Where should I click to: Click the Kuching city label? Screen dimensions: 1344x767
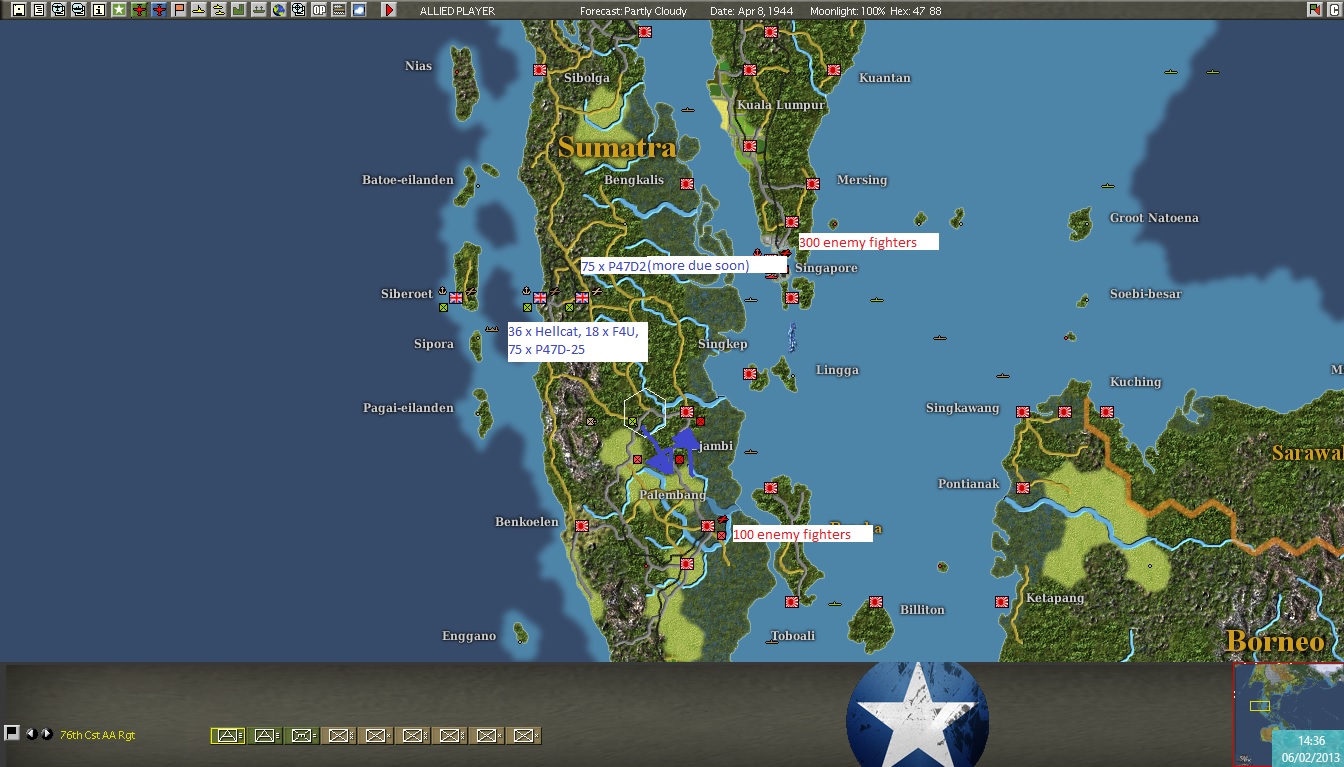tap(1136, 382)
